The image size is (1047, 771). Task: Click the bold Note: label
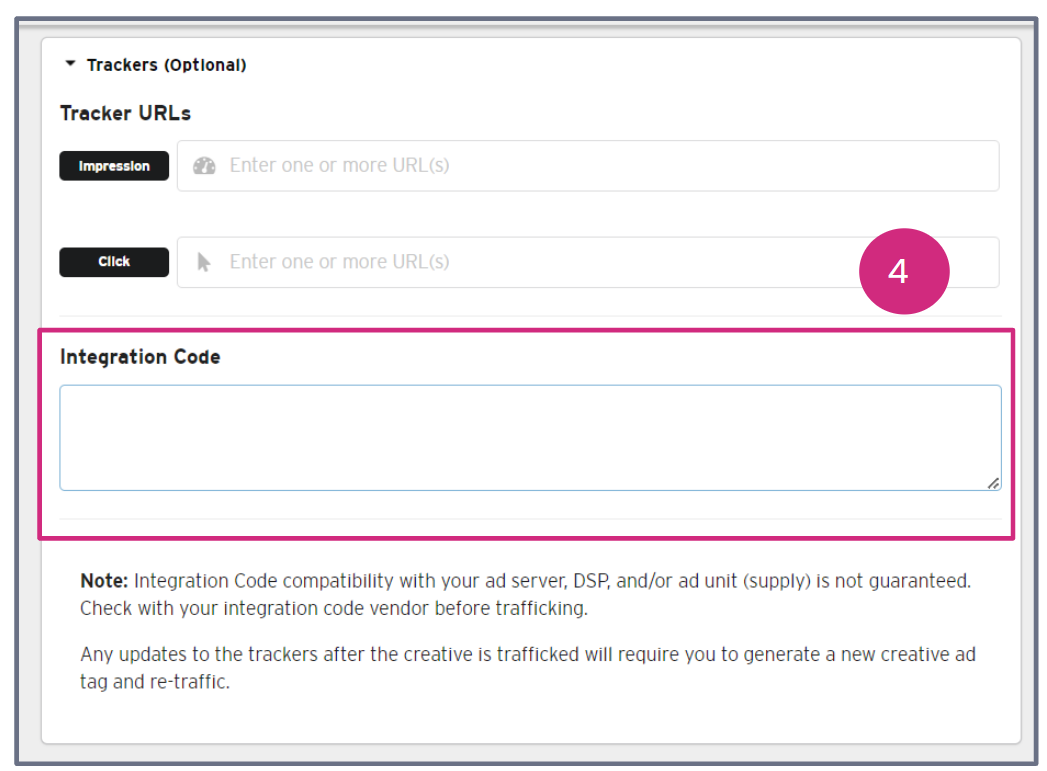(104, 580)
